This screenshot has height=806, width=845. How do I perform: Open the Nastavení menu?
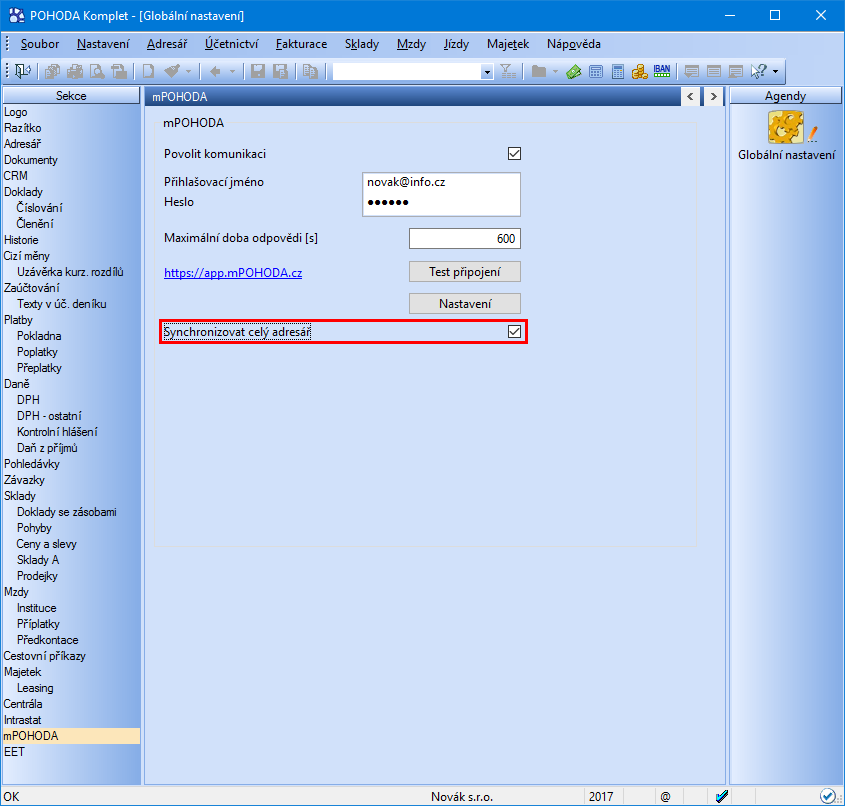[x=103, y=44]
